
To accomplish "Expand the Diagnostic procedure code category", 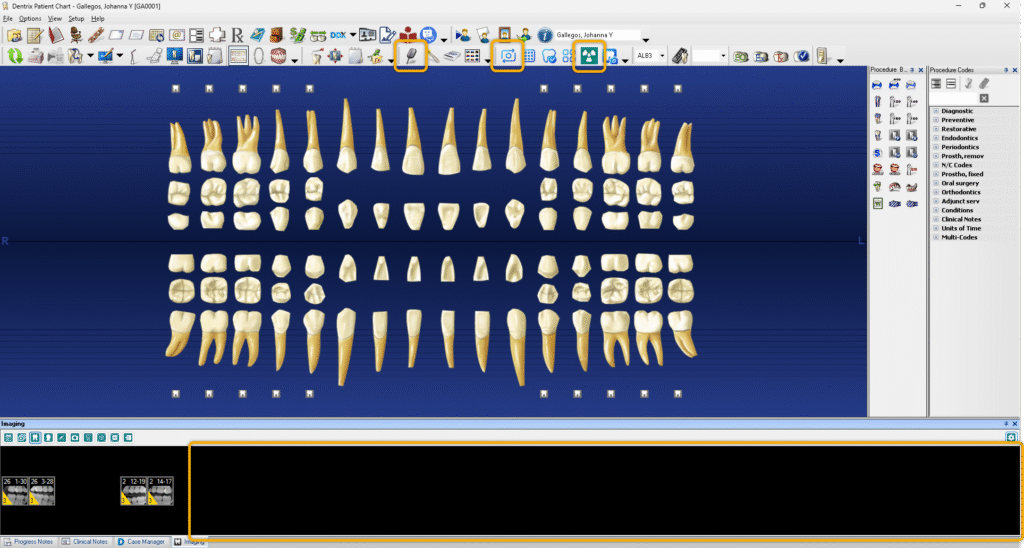I will point(936,111).
